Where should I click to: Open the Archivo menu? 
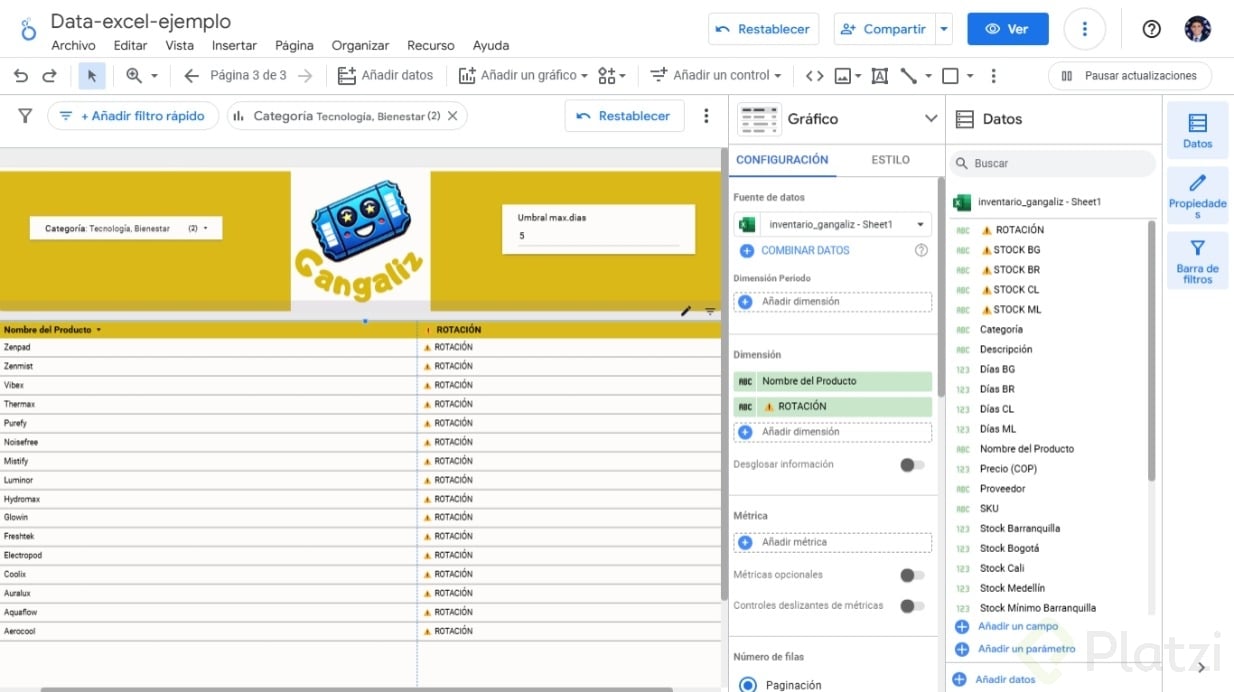(73, 46)
